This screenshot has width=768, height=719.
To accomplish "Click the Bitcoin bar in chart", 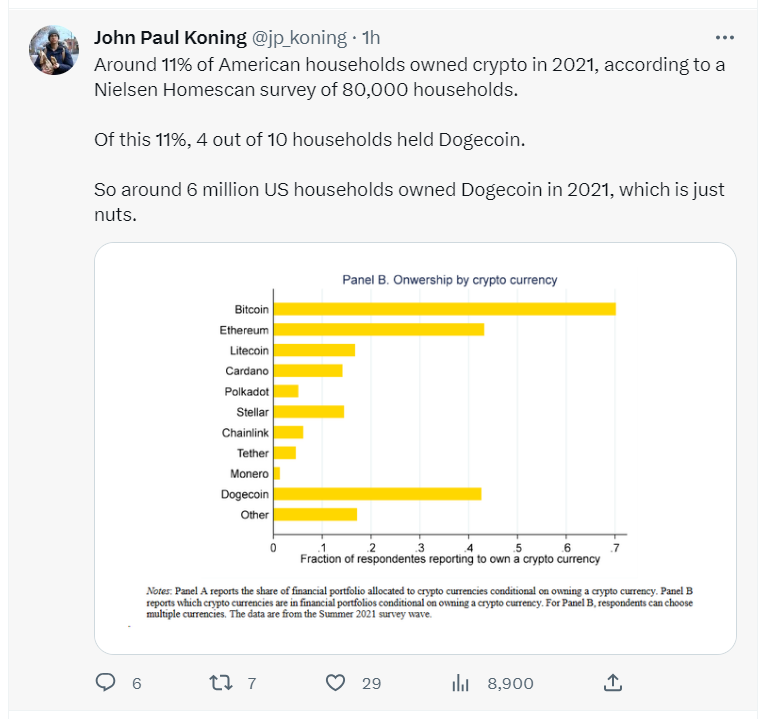I will [x=444, y=309].
